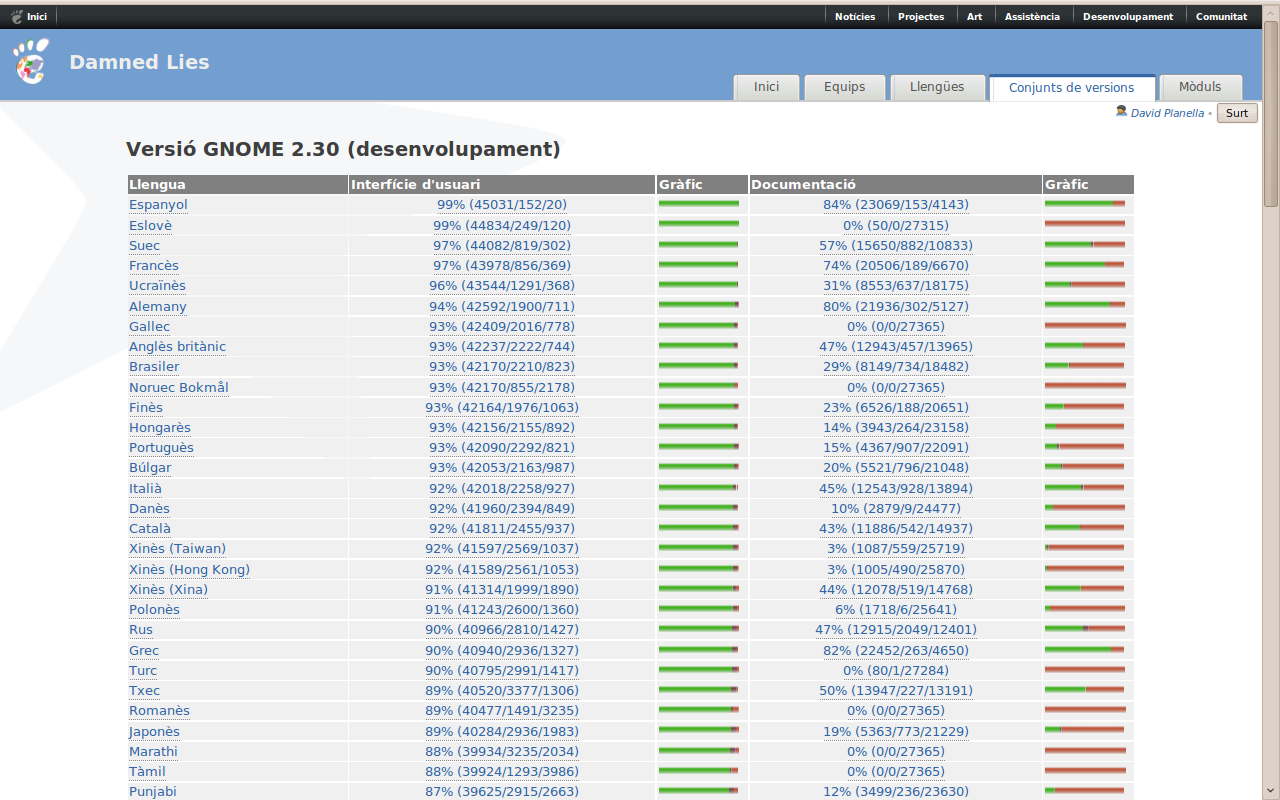Open the David Planella profile link

coord(1167,113)
